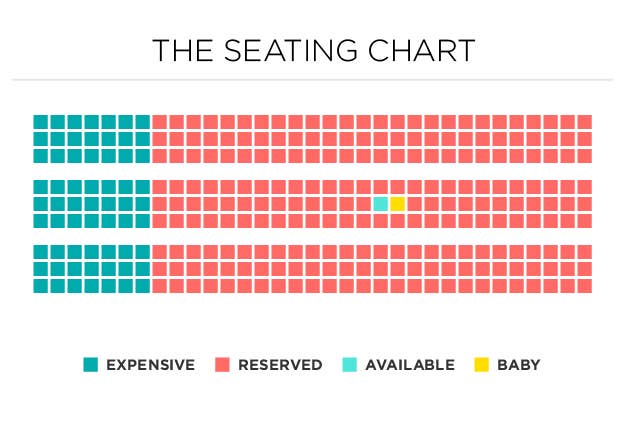625x430 pixels.
Task: Click the Available legend color swatch
Action: [x=350, y=365]
